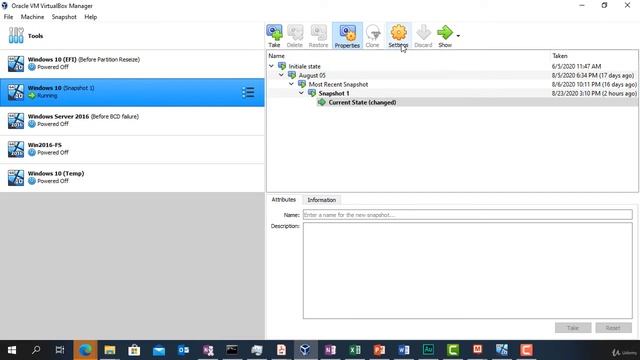The image size is (640, 360).
Task: Select Windows Server 2016 virtual machine
Action: [x=132, y=121]
